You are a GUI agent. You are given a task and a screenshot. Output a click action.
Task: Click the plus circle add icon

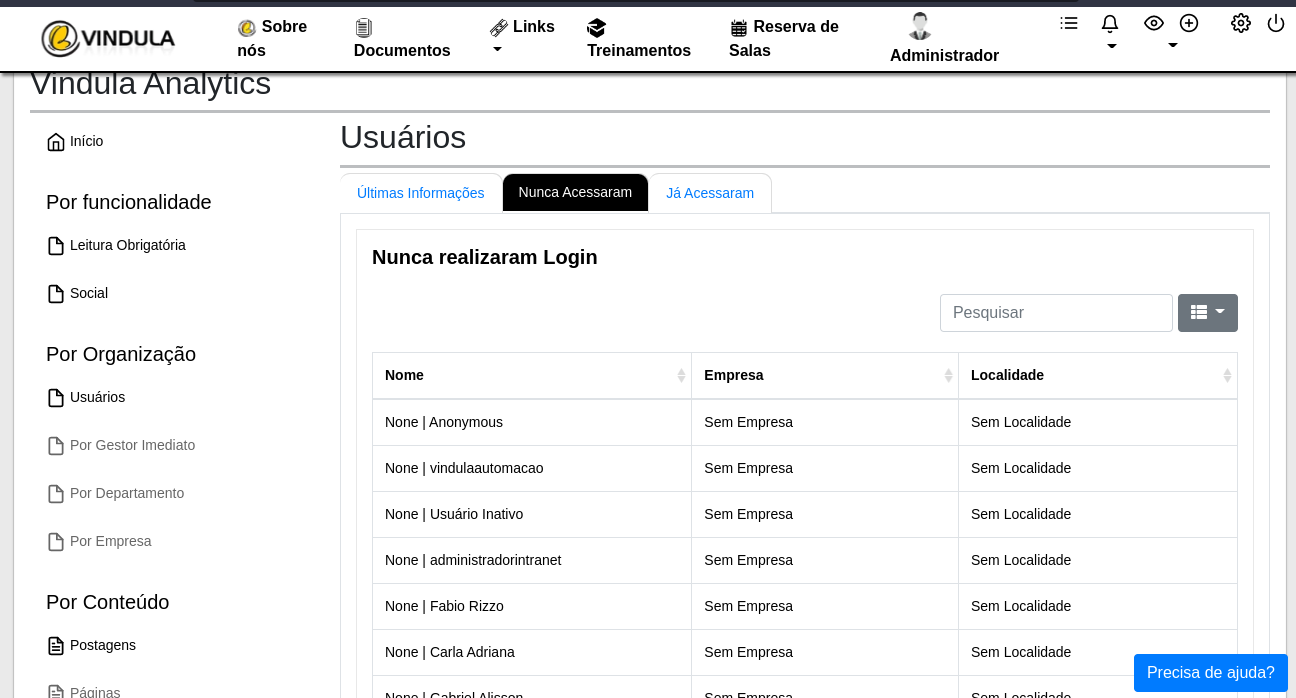coord(1189,23)
